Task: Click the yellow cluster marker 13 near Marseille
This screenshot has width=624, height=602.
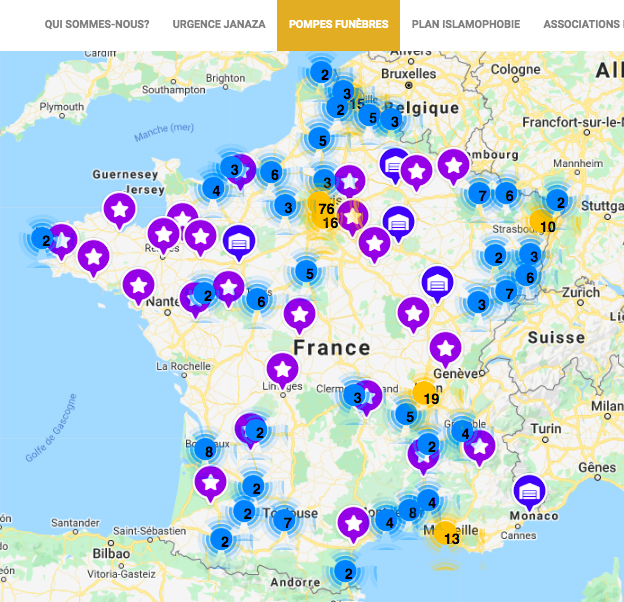Action: 446,534
